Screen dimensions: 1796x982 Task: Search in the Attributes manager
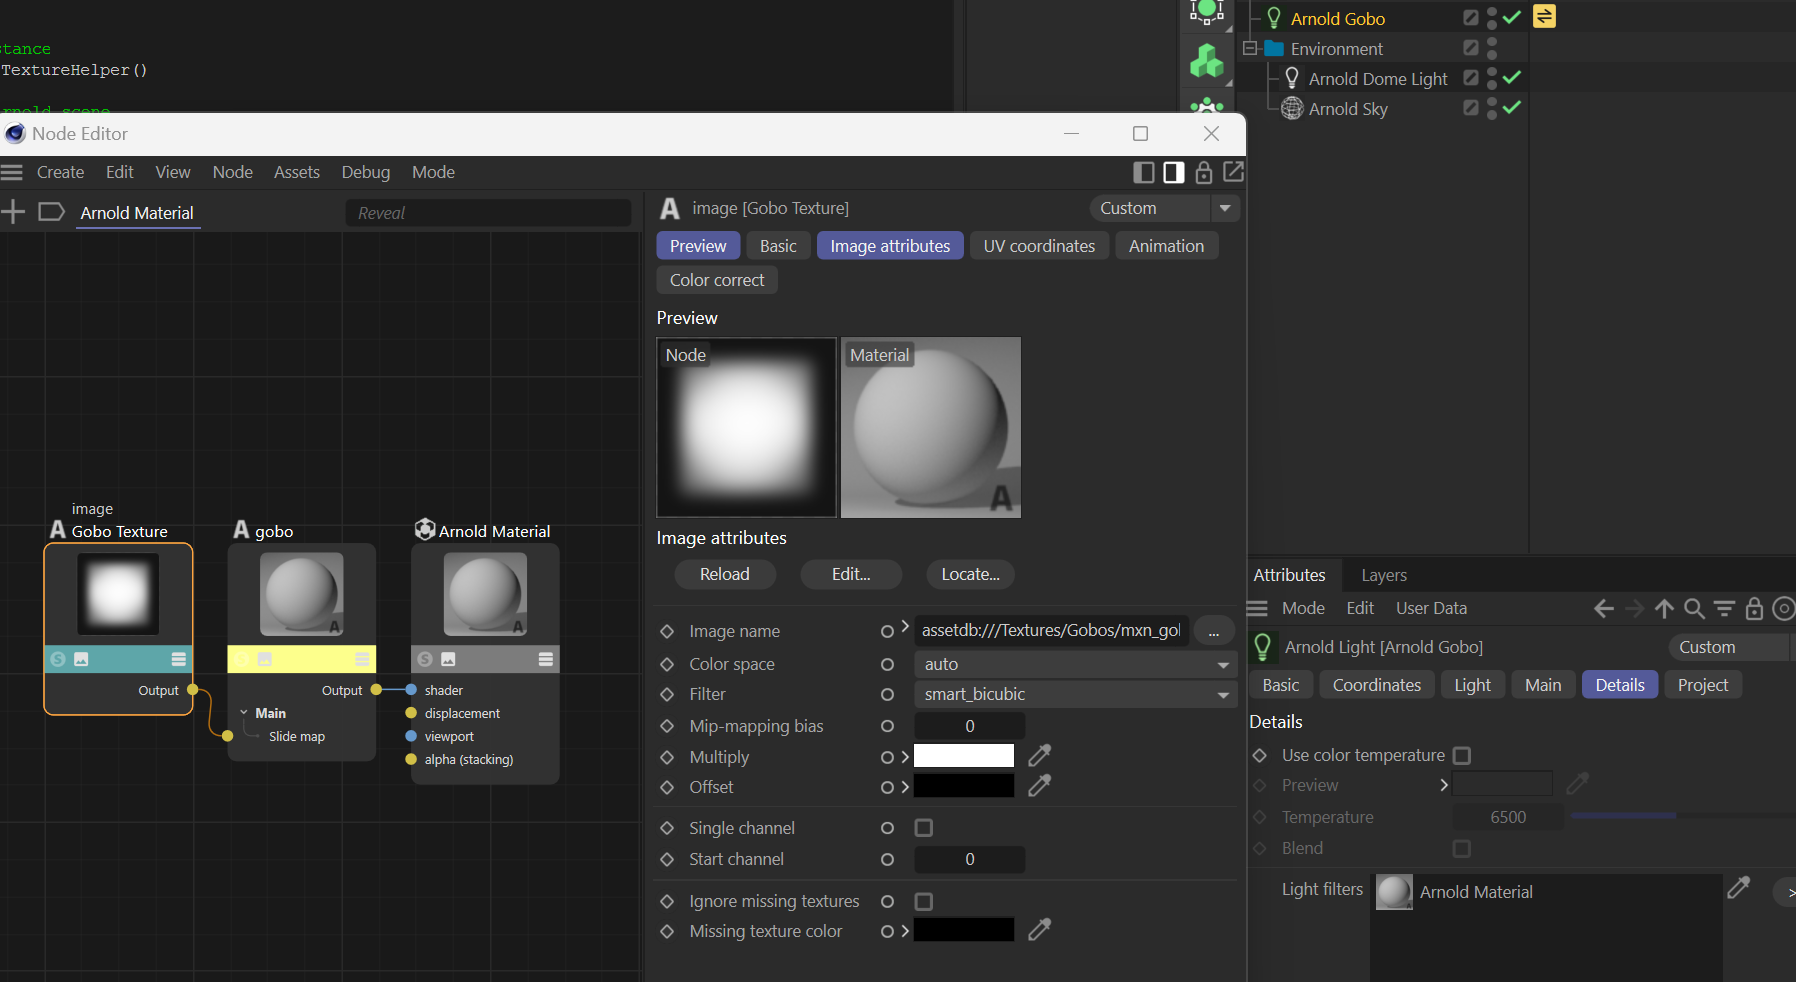[1694, 608]
